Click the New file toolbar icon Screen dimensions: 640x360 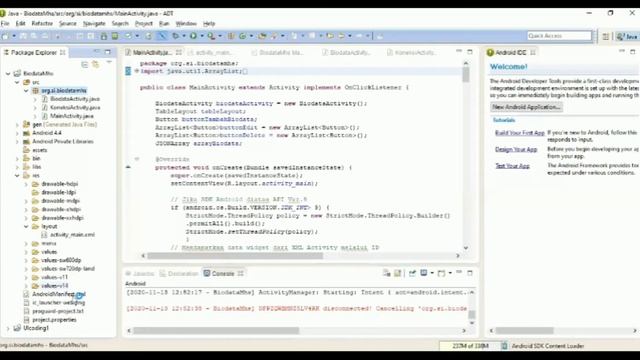[5, 36]
